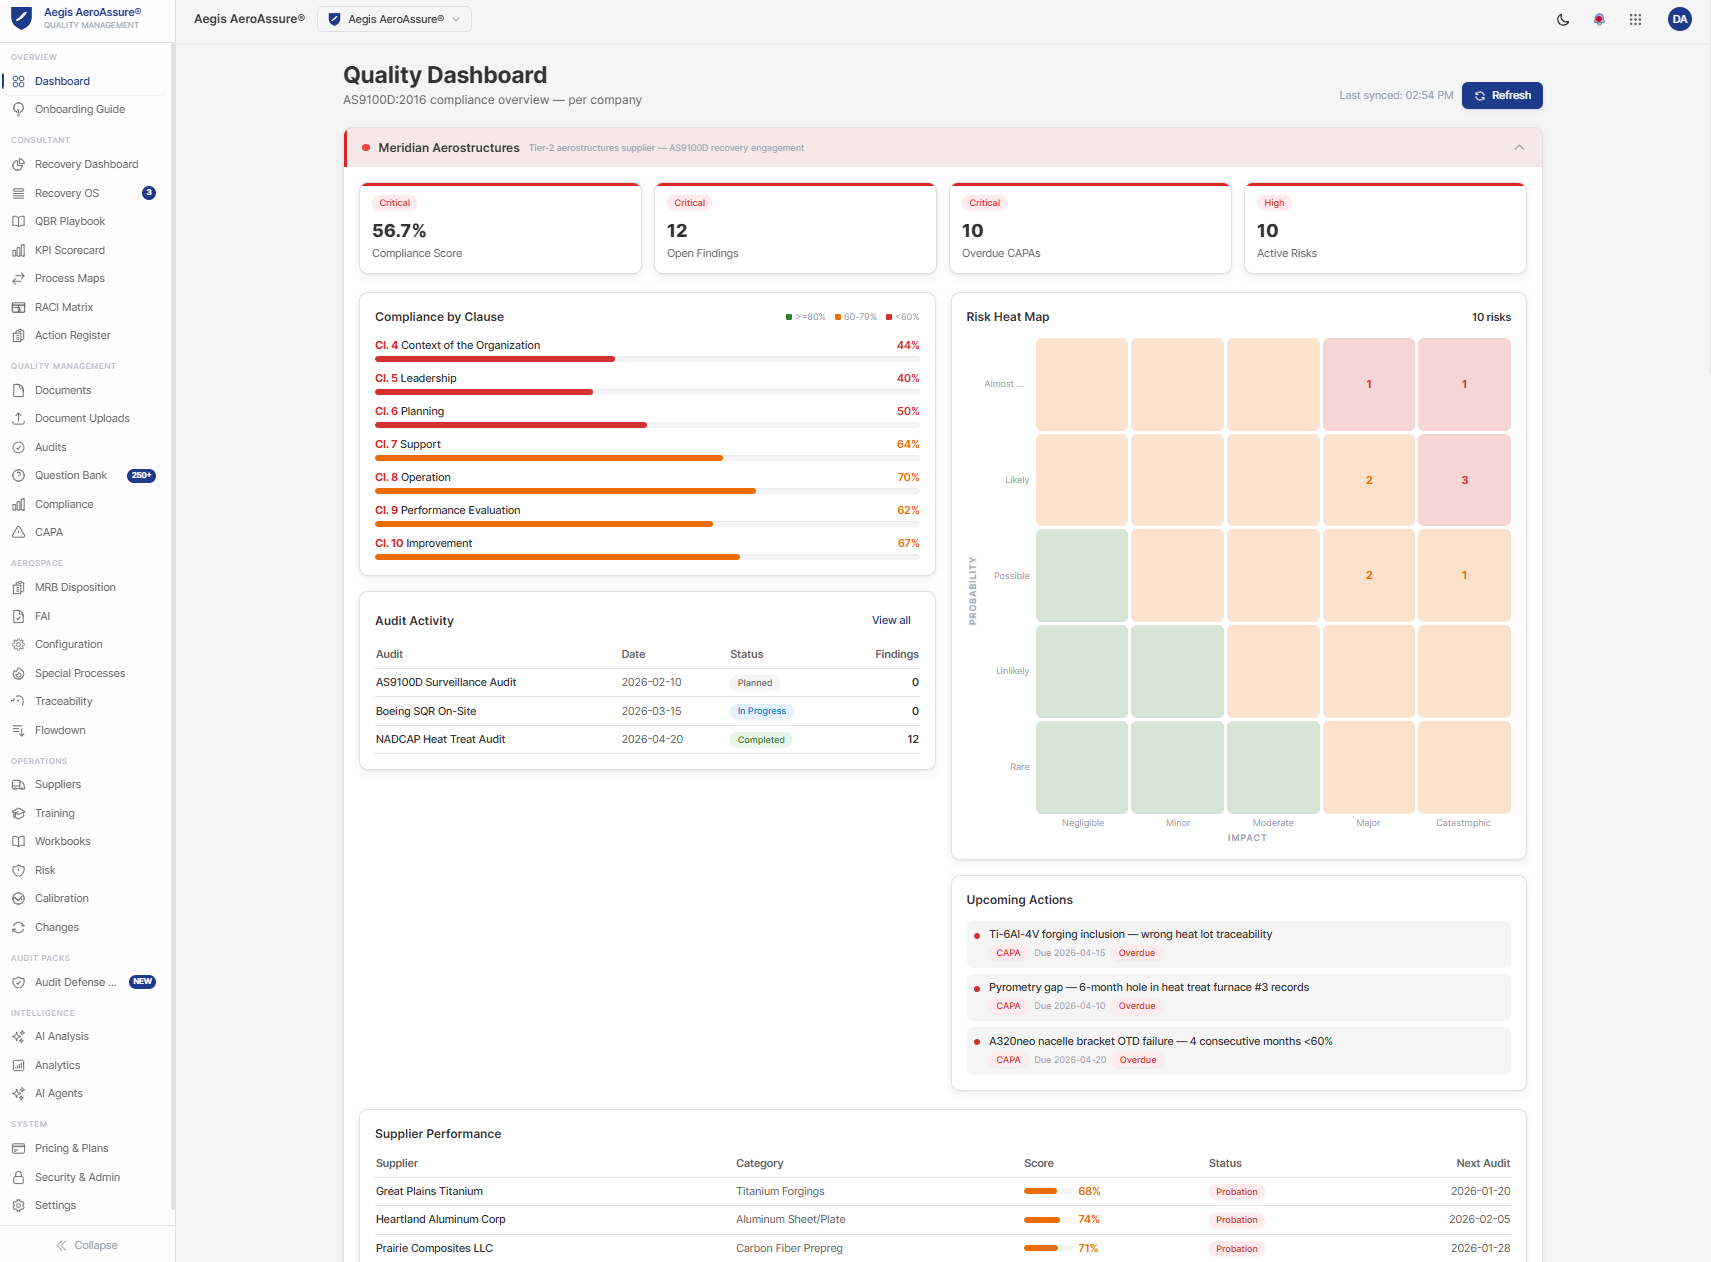Click the Possible/Catastrophic heat map cell
Viewport: 1711px width, 1262px height.
[x=1464, y=575]
